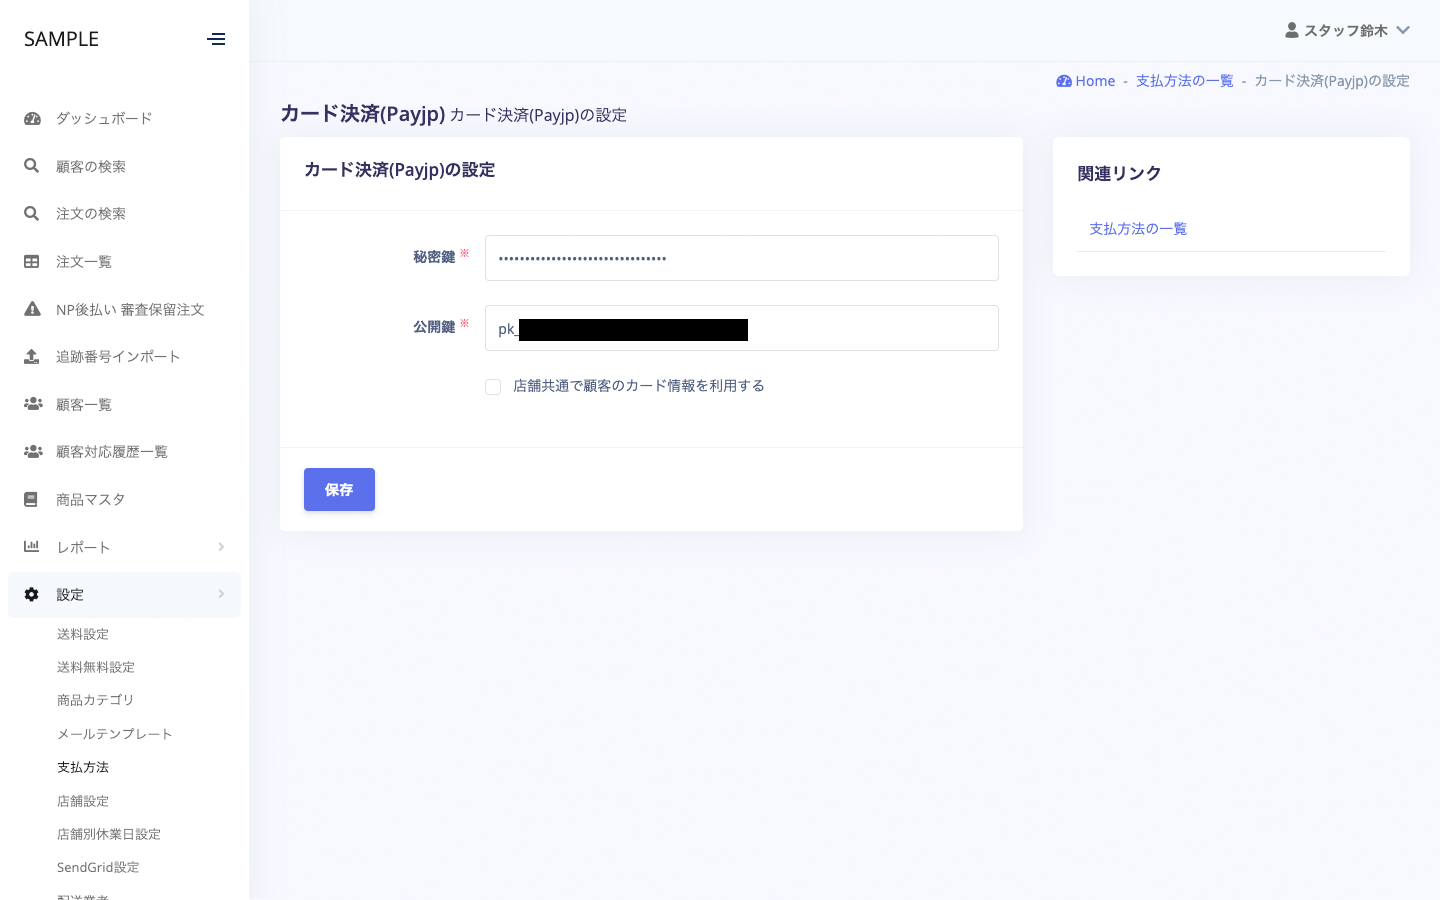
Task: Expand the レポート submenu chevron
Action: (x=222, y=547)
